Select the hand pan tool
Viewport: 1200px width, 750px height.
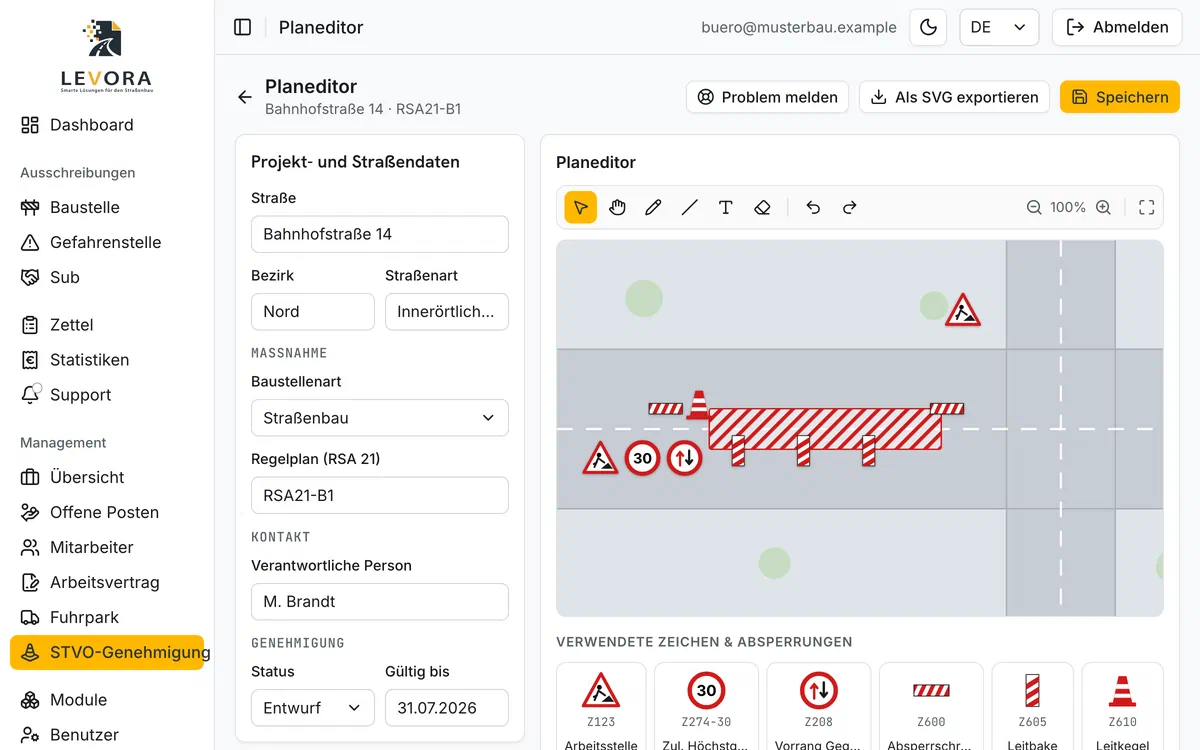617,207
